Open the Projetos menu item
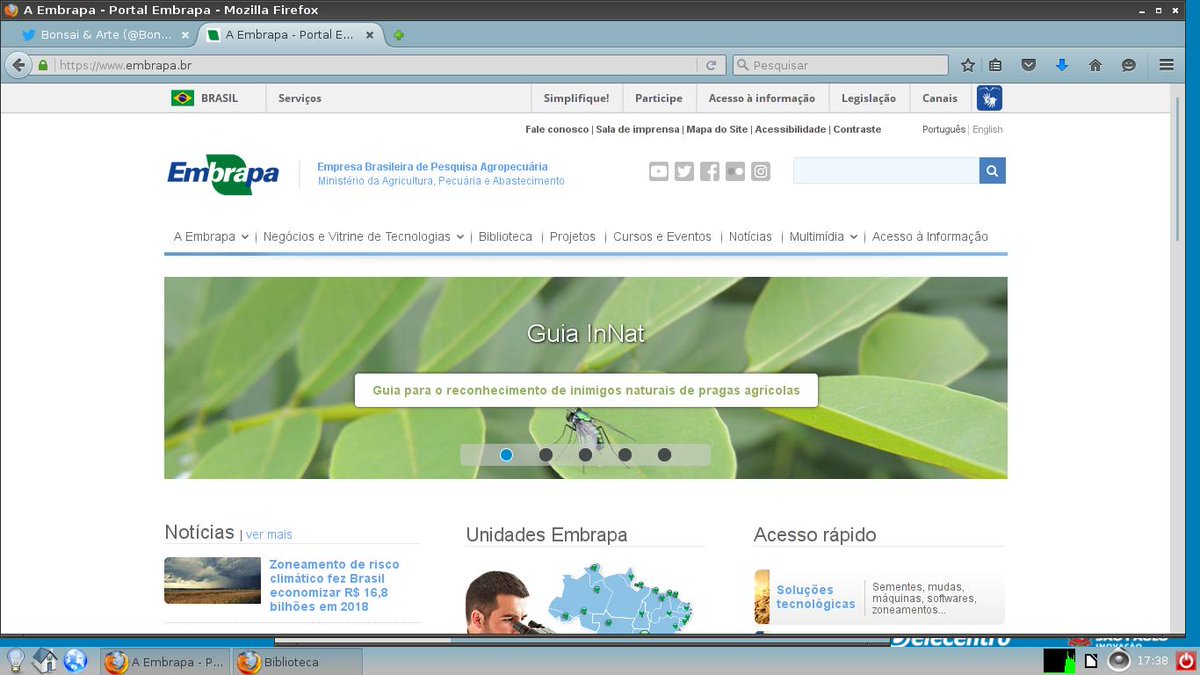Viewport: 1200px width, 675px height. click(573, 237)
